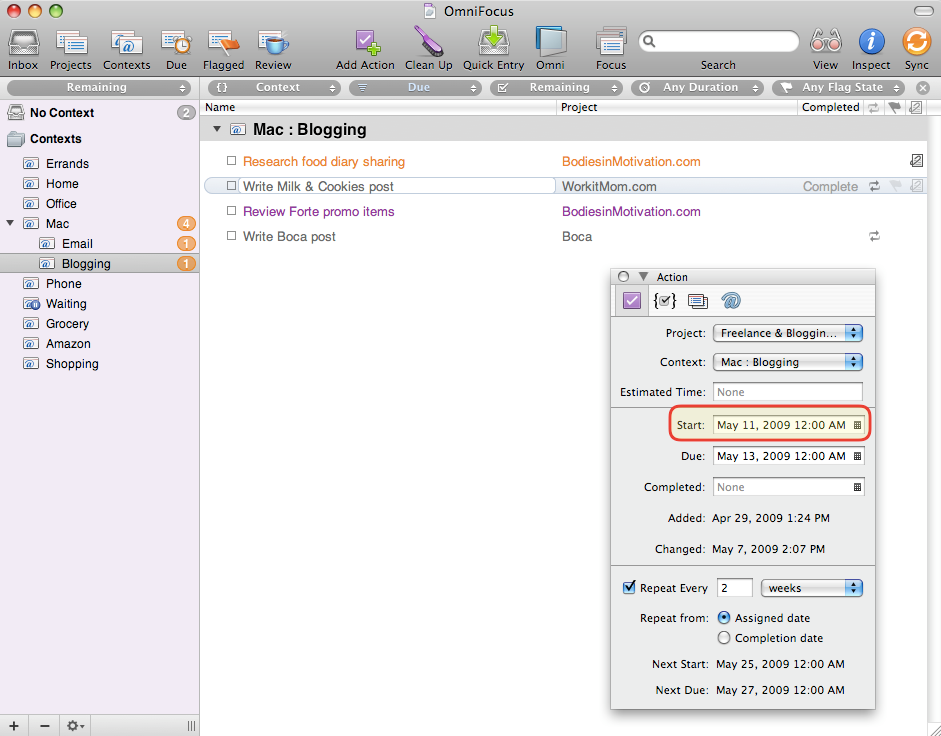Open the Due sorting dropdown
Screen dimensions: 941x736
click(415, 88)
